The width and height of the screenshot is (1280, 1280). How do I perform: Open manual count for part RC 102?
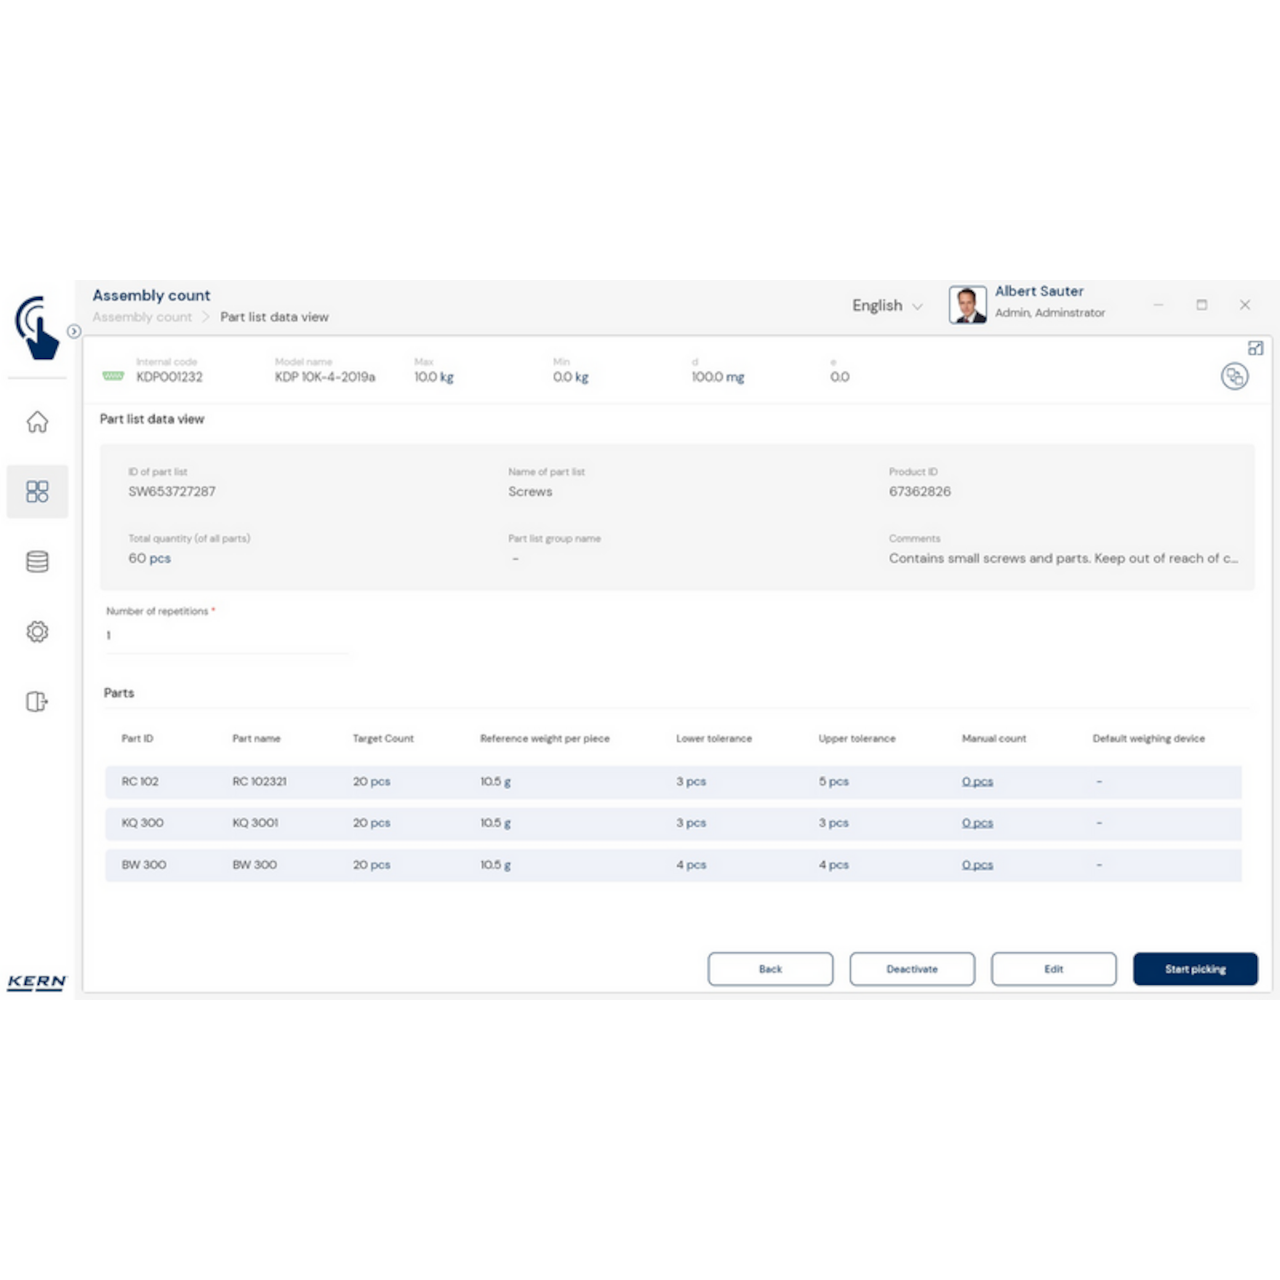coord(977,781)
